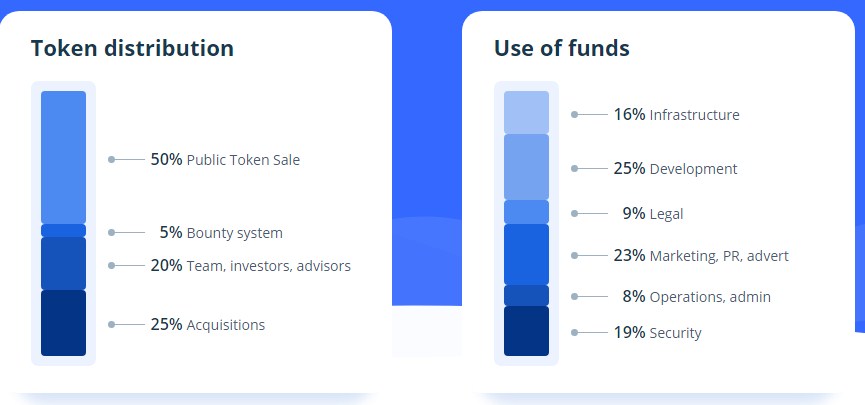
Task: Select the 19% Security bar segment
Action: [x=526, y=331]
